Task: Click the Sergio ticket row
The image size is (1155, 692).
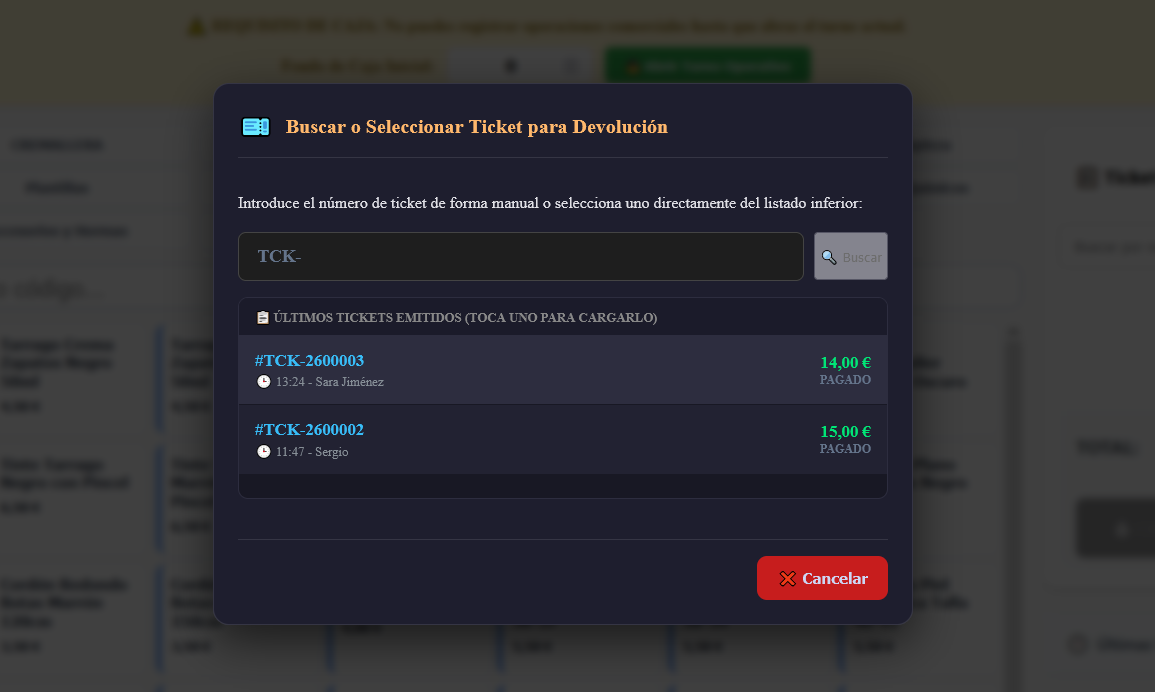Action: click(563, 439)
